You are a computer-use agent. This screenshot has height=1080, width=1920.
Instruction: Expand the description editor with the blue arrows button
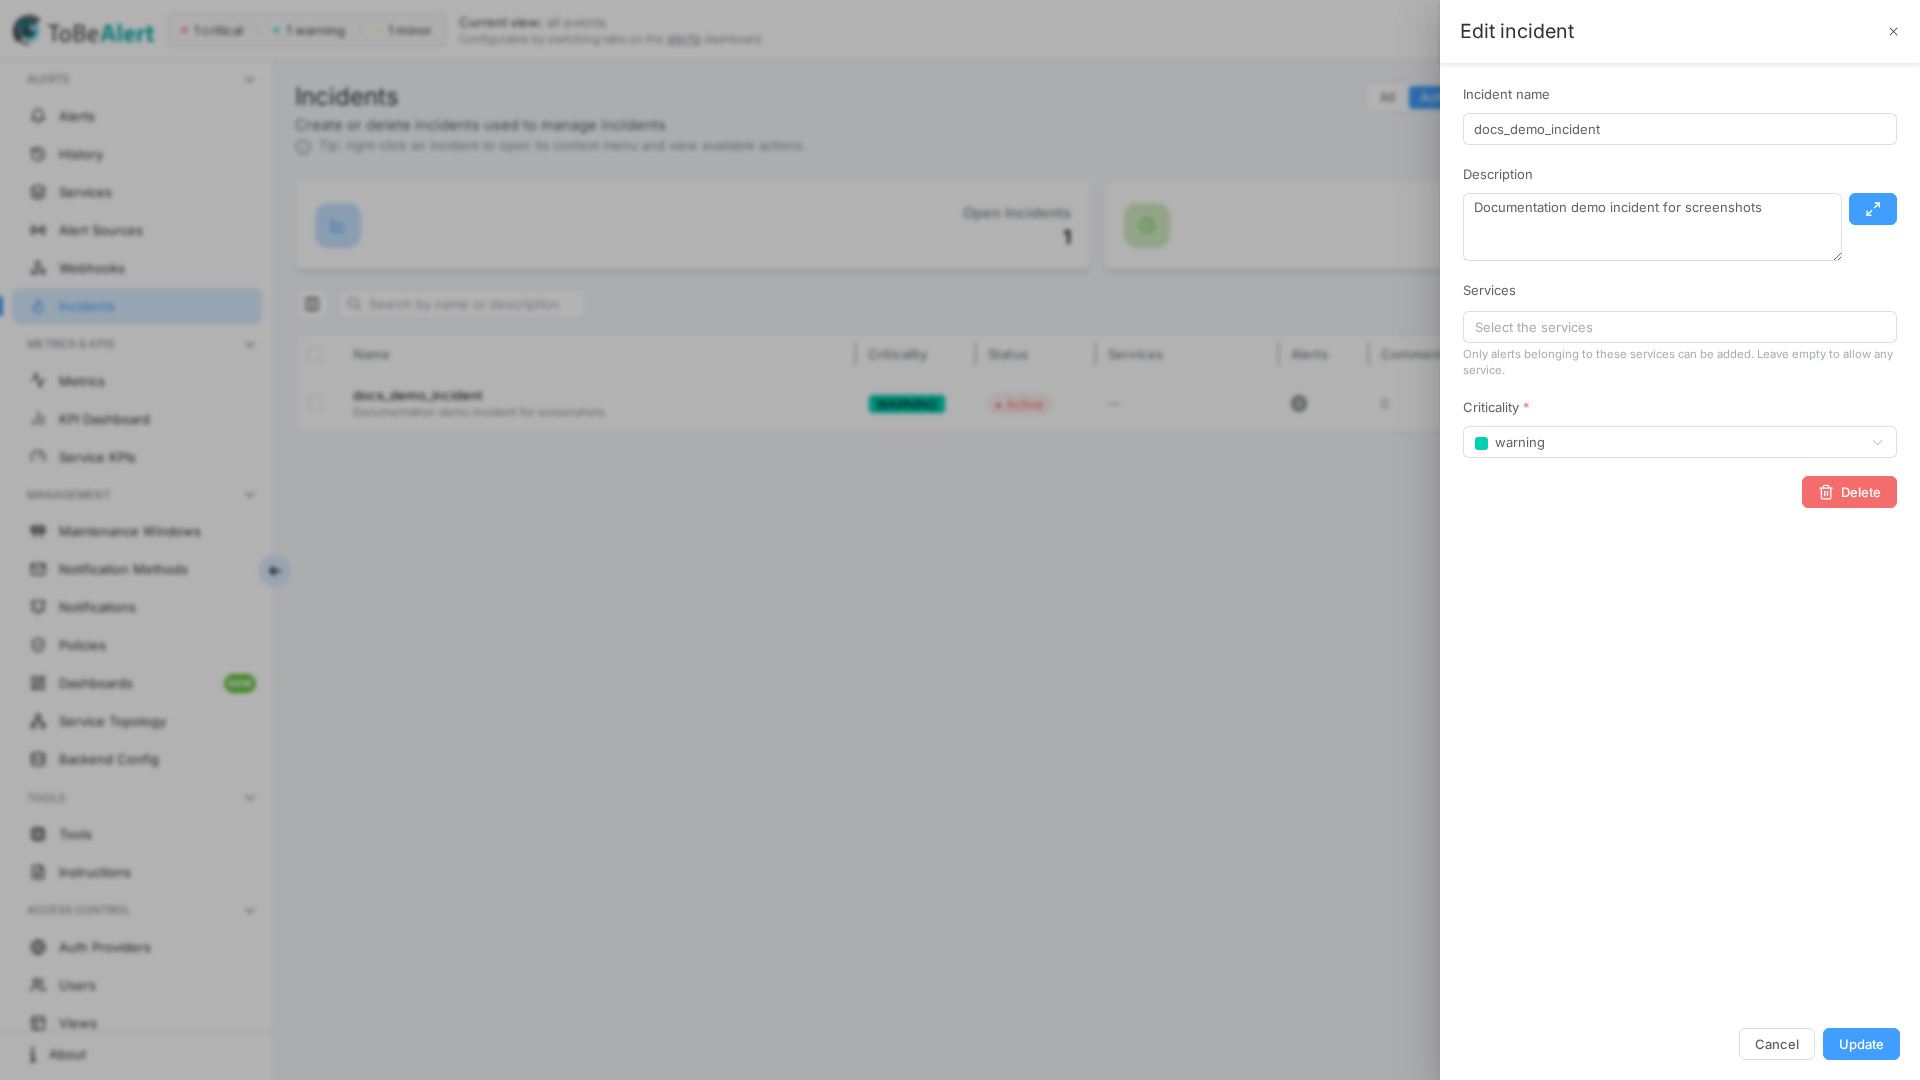click(1872, 209)
